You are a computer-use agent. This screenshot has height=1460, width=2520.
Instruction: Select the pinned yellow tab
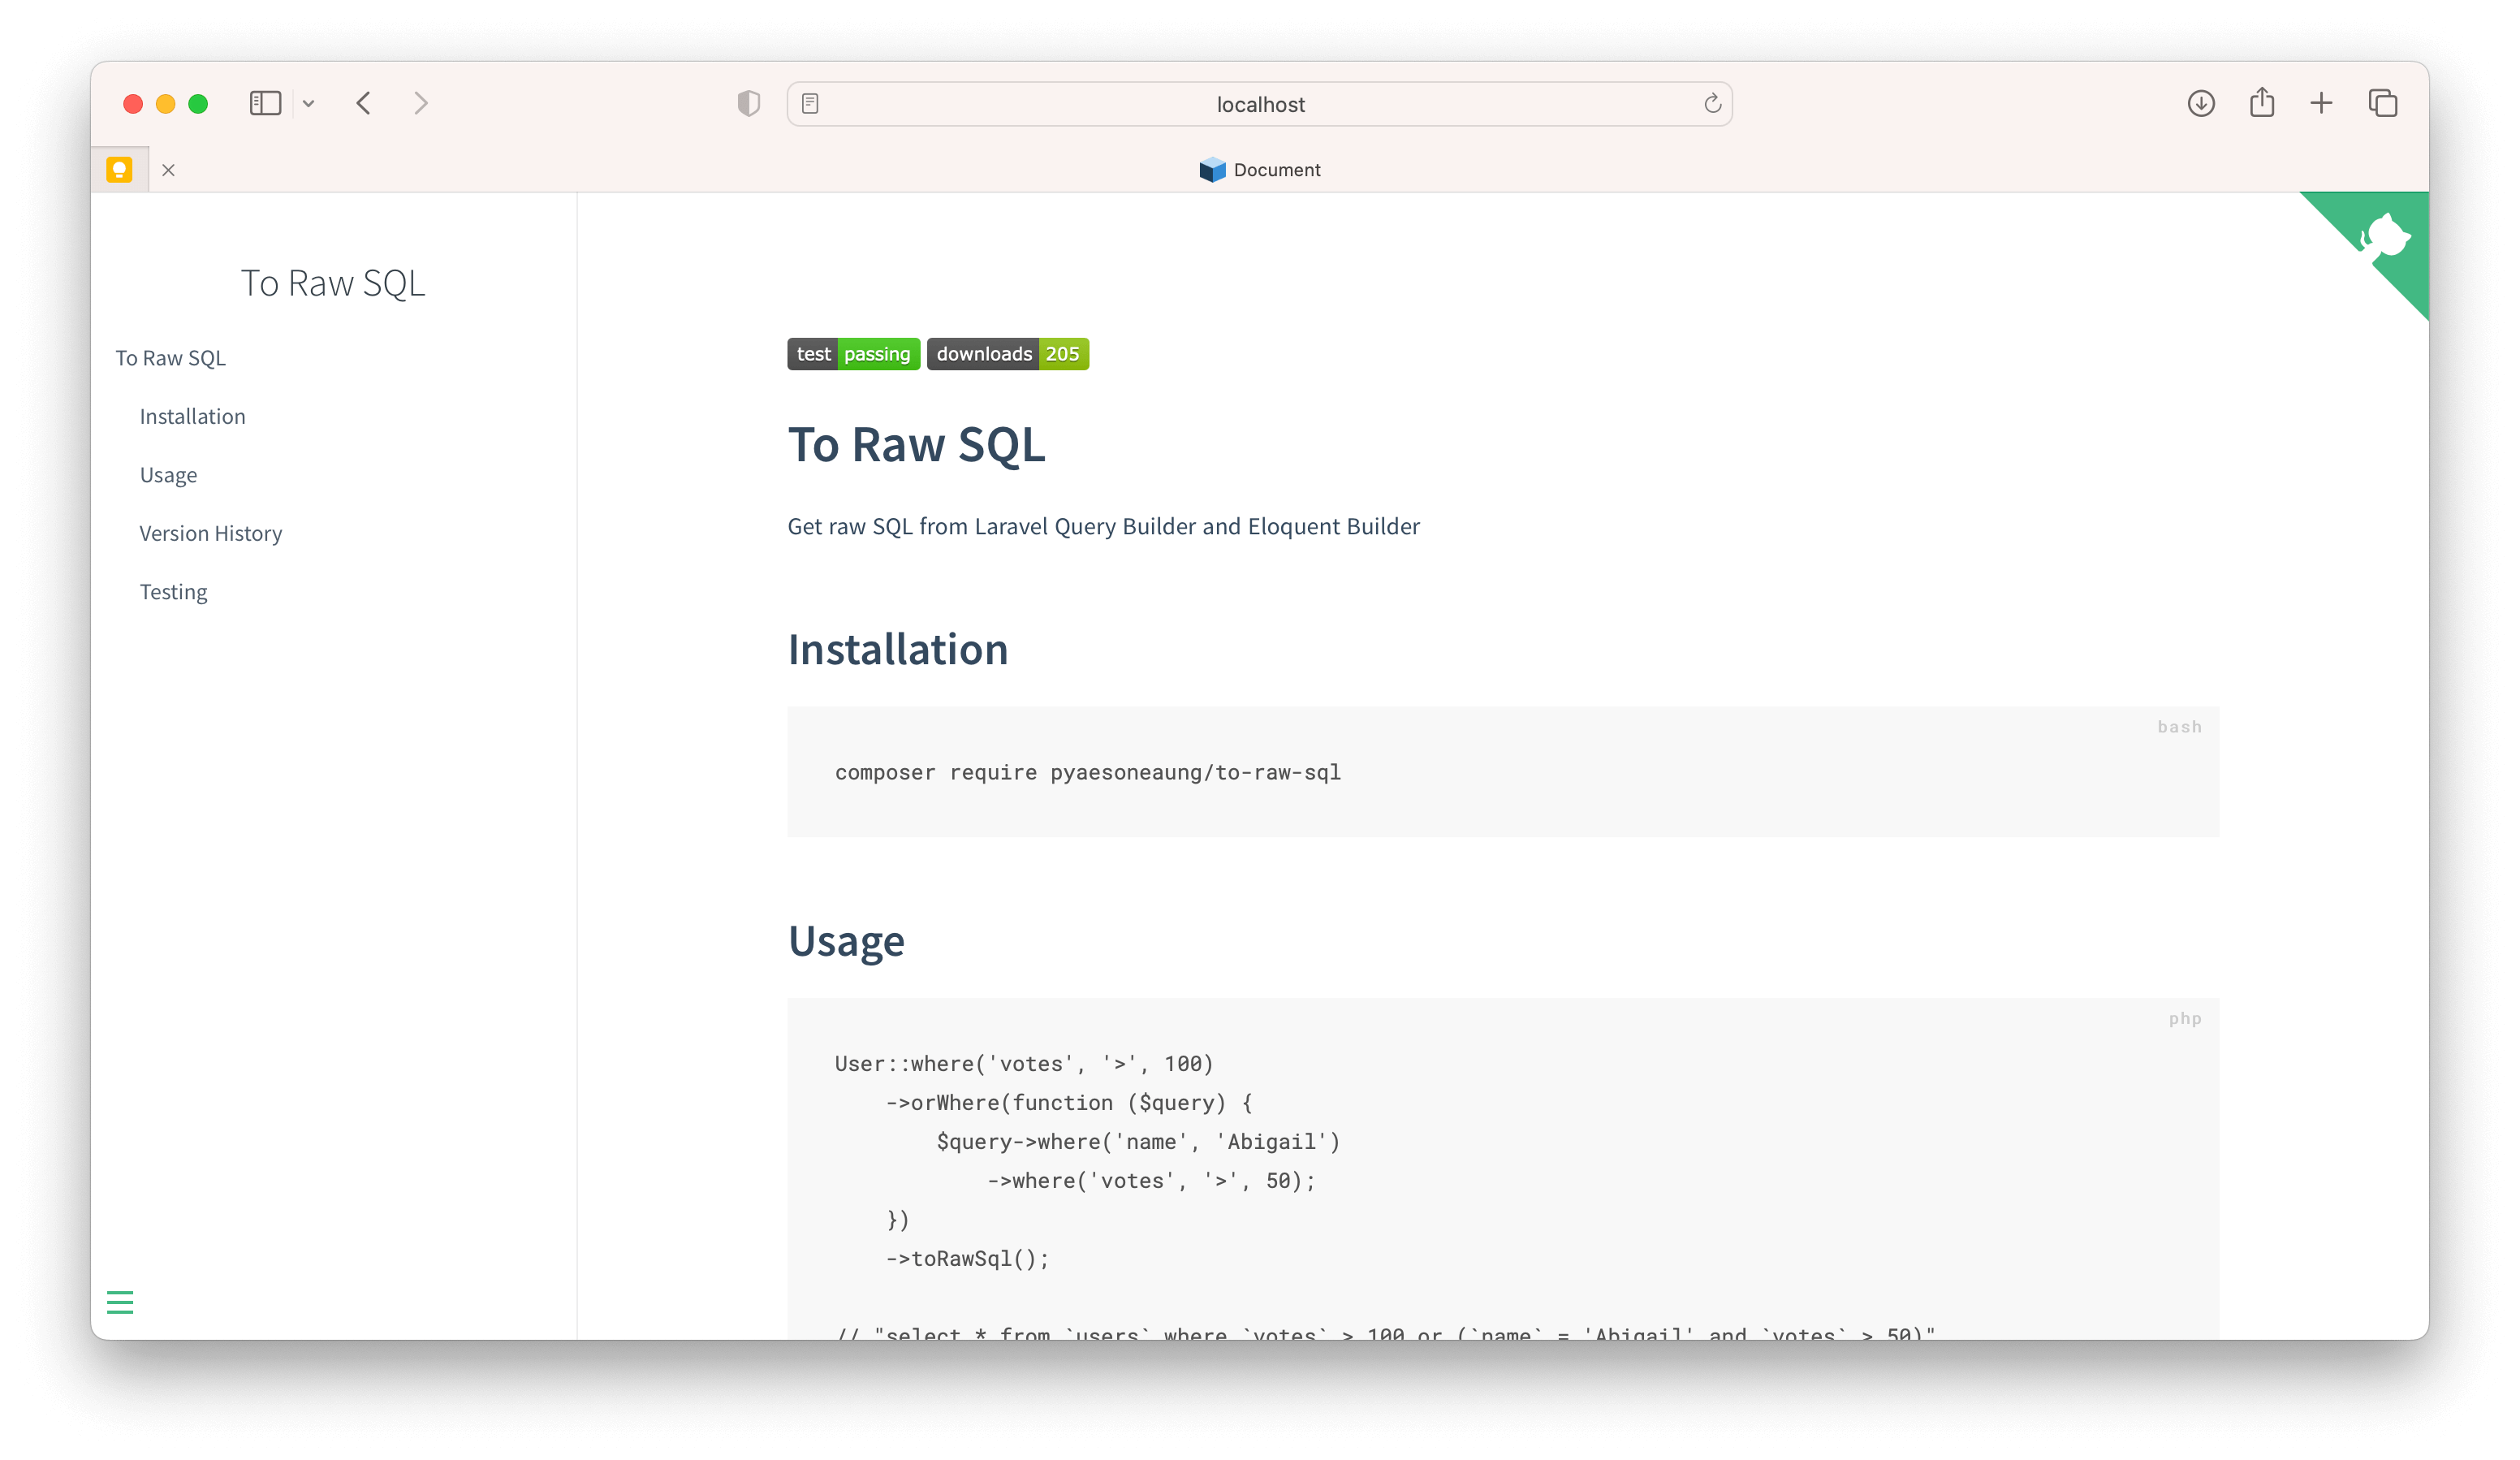coord(120,170)
